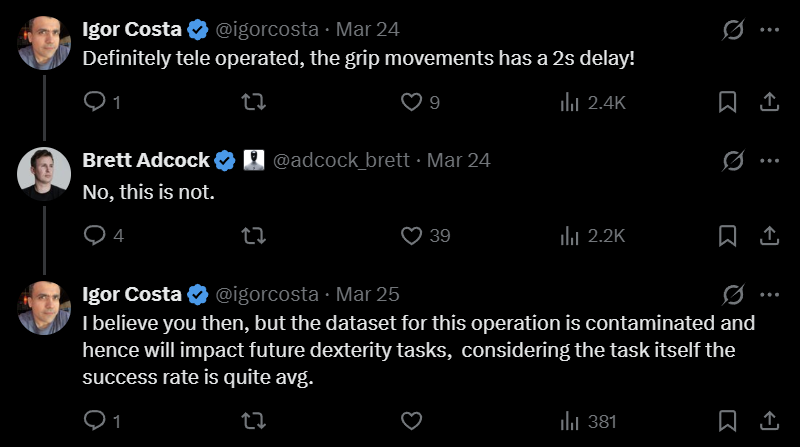This screenshot has height=447, width=800.
Task: Reply to Igor Costa's first tweet
Action: [x=95, y=102]
